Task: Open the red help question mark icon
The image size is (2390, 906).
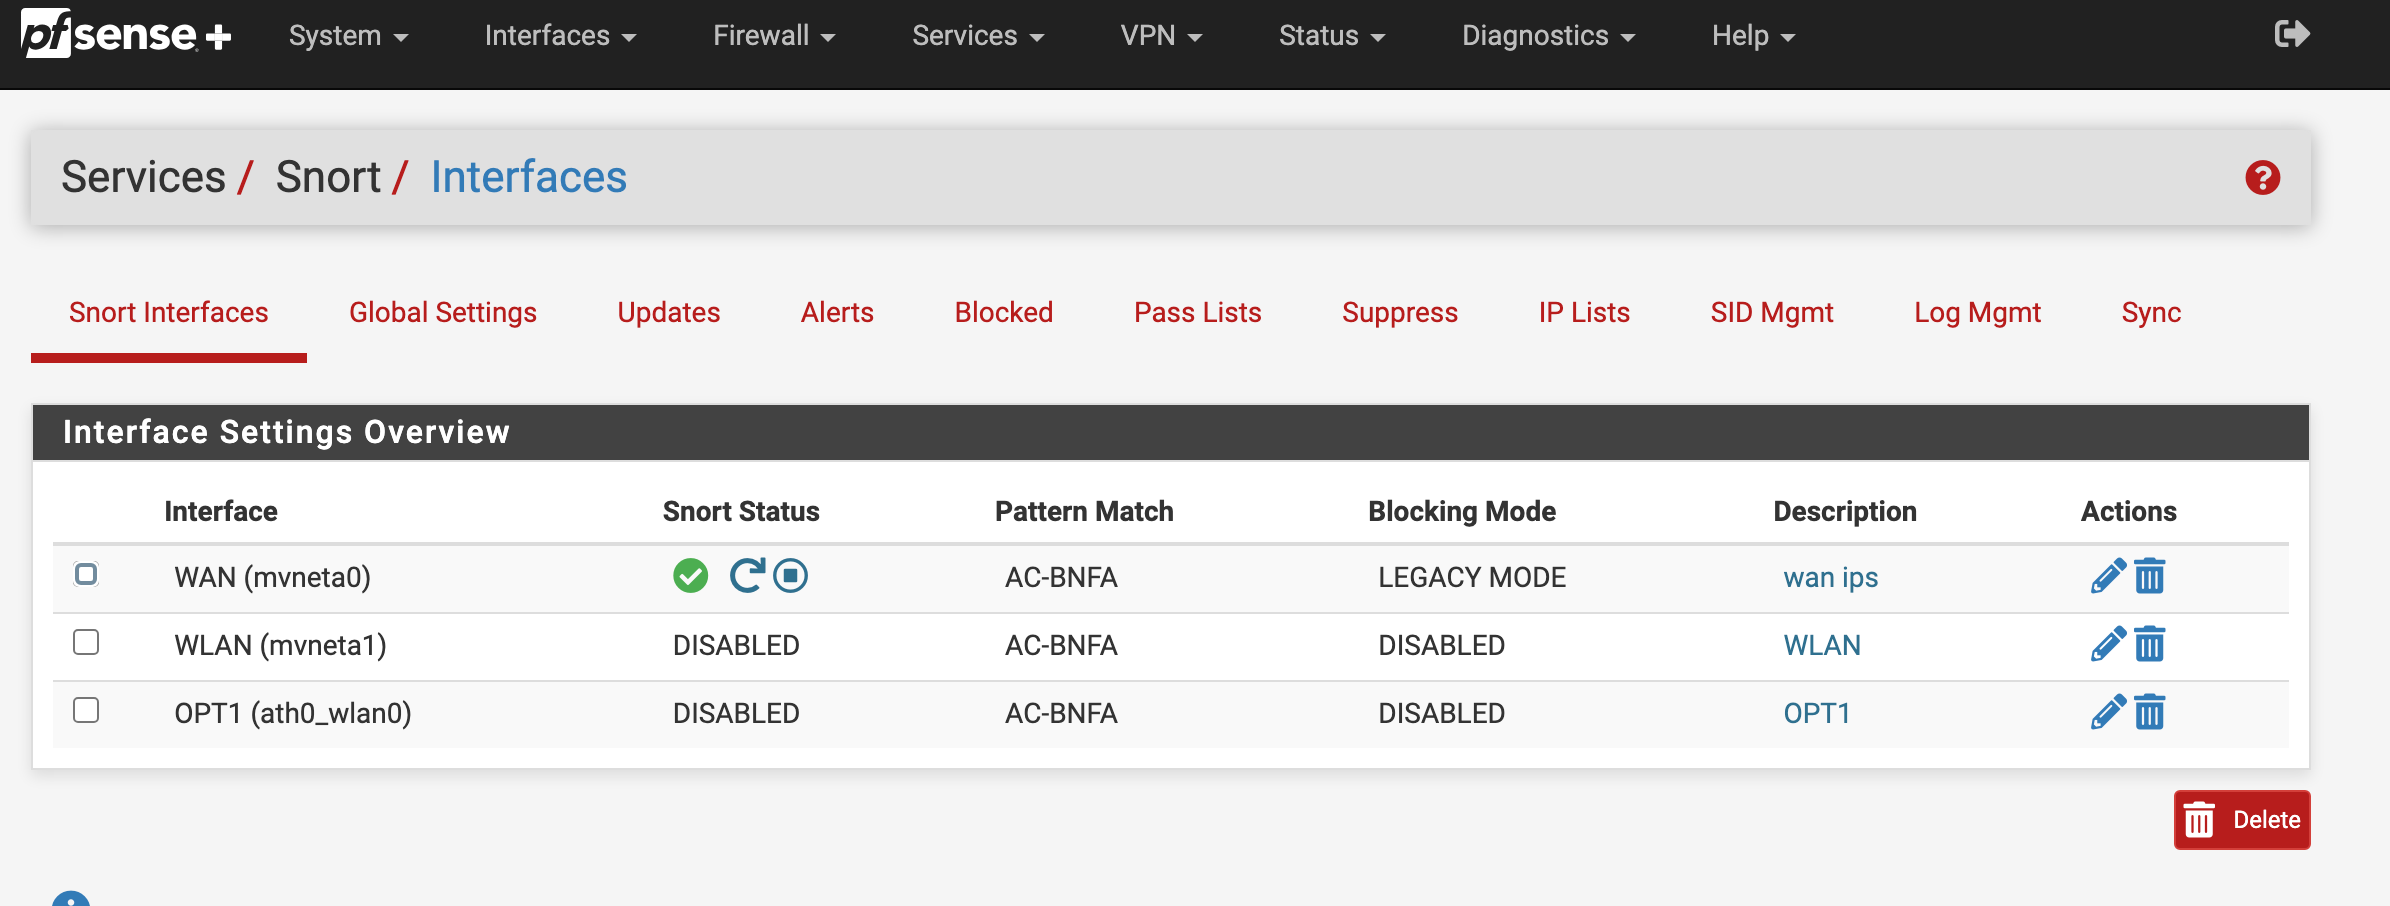Action: [x=2262, y=177]
